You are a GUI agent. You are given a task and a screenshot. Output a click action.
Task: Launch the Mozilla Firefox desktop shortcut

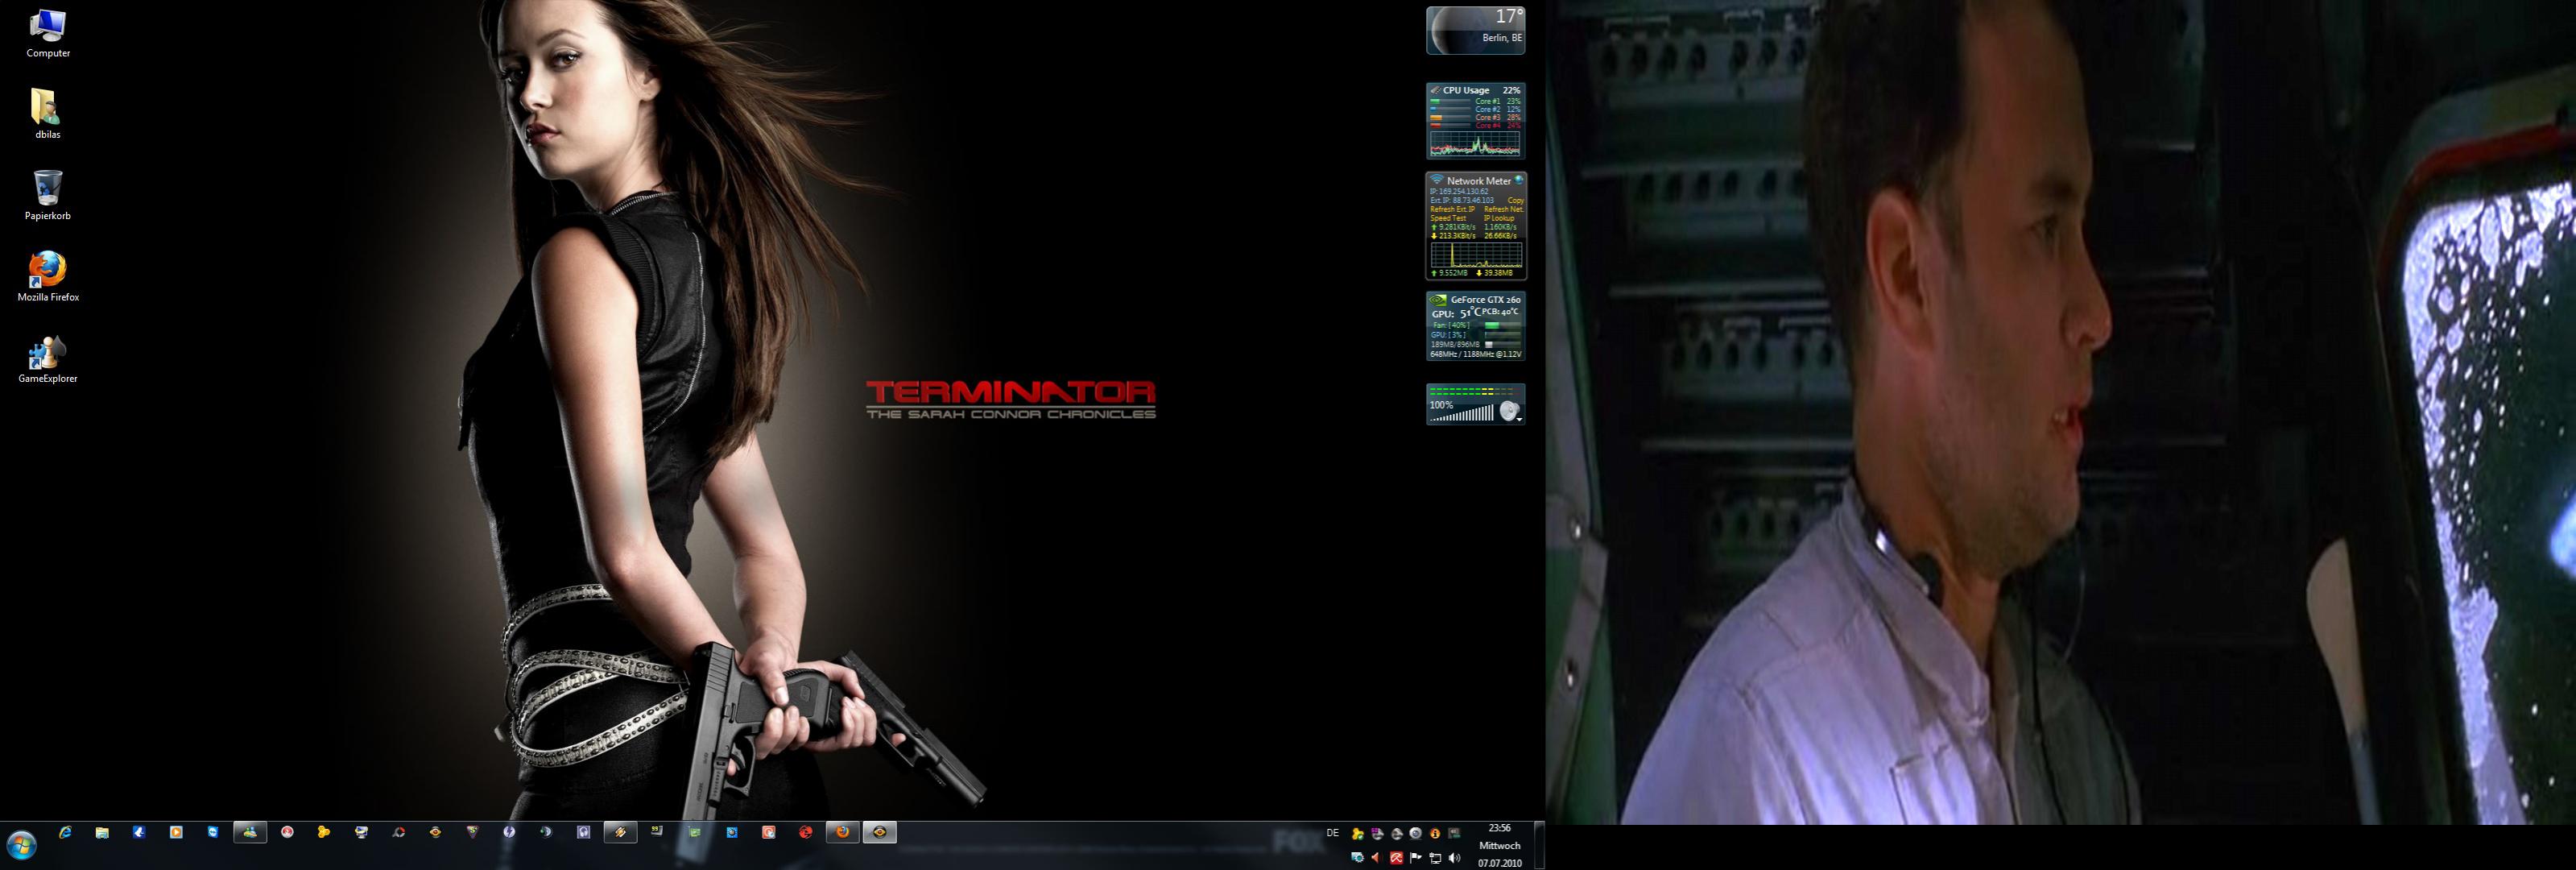[48, 277]
